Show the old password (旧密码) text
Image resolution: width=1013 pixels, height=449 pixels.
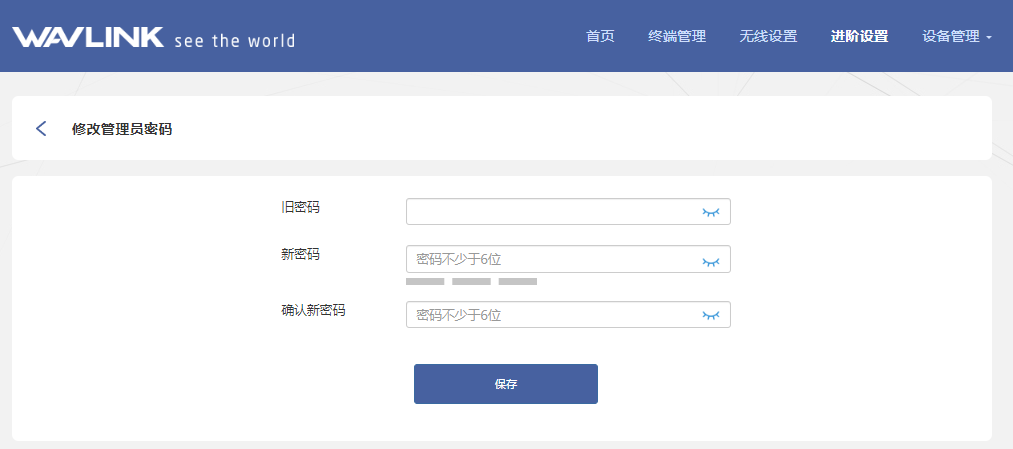point(711,212)
